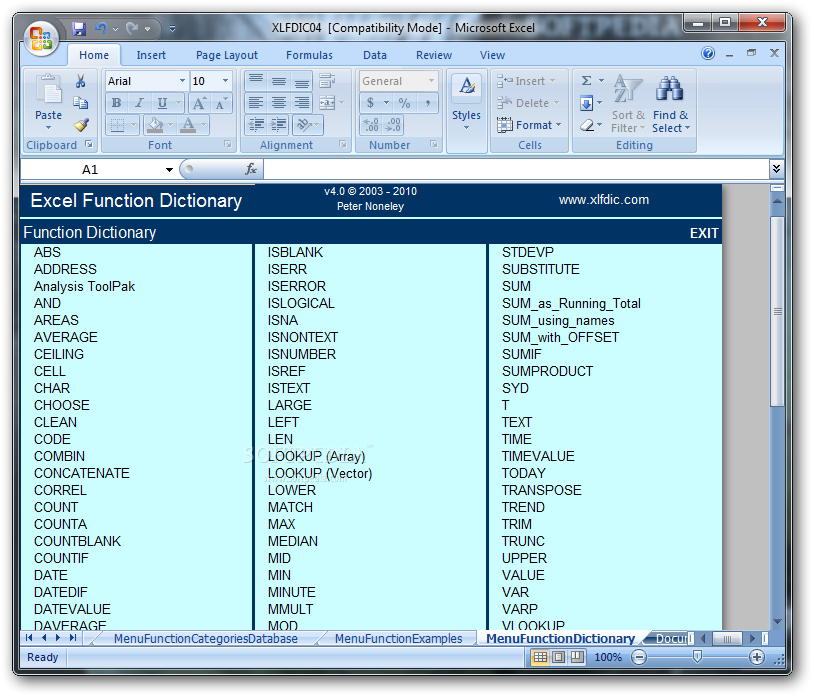
Task: Visit www.xlfdic.com link
Action: [604, 200]
